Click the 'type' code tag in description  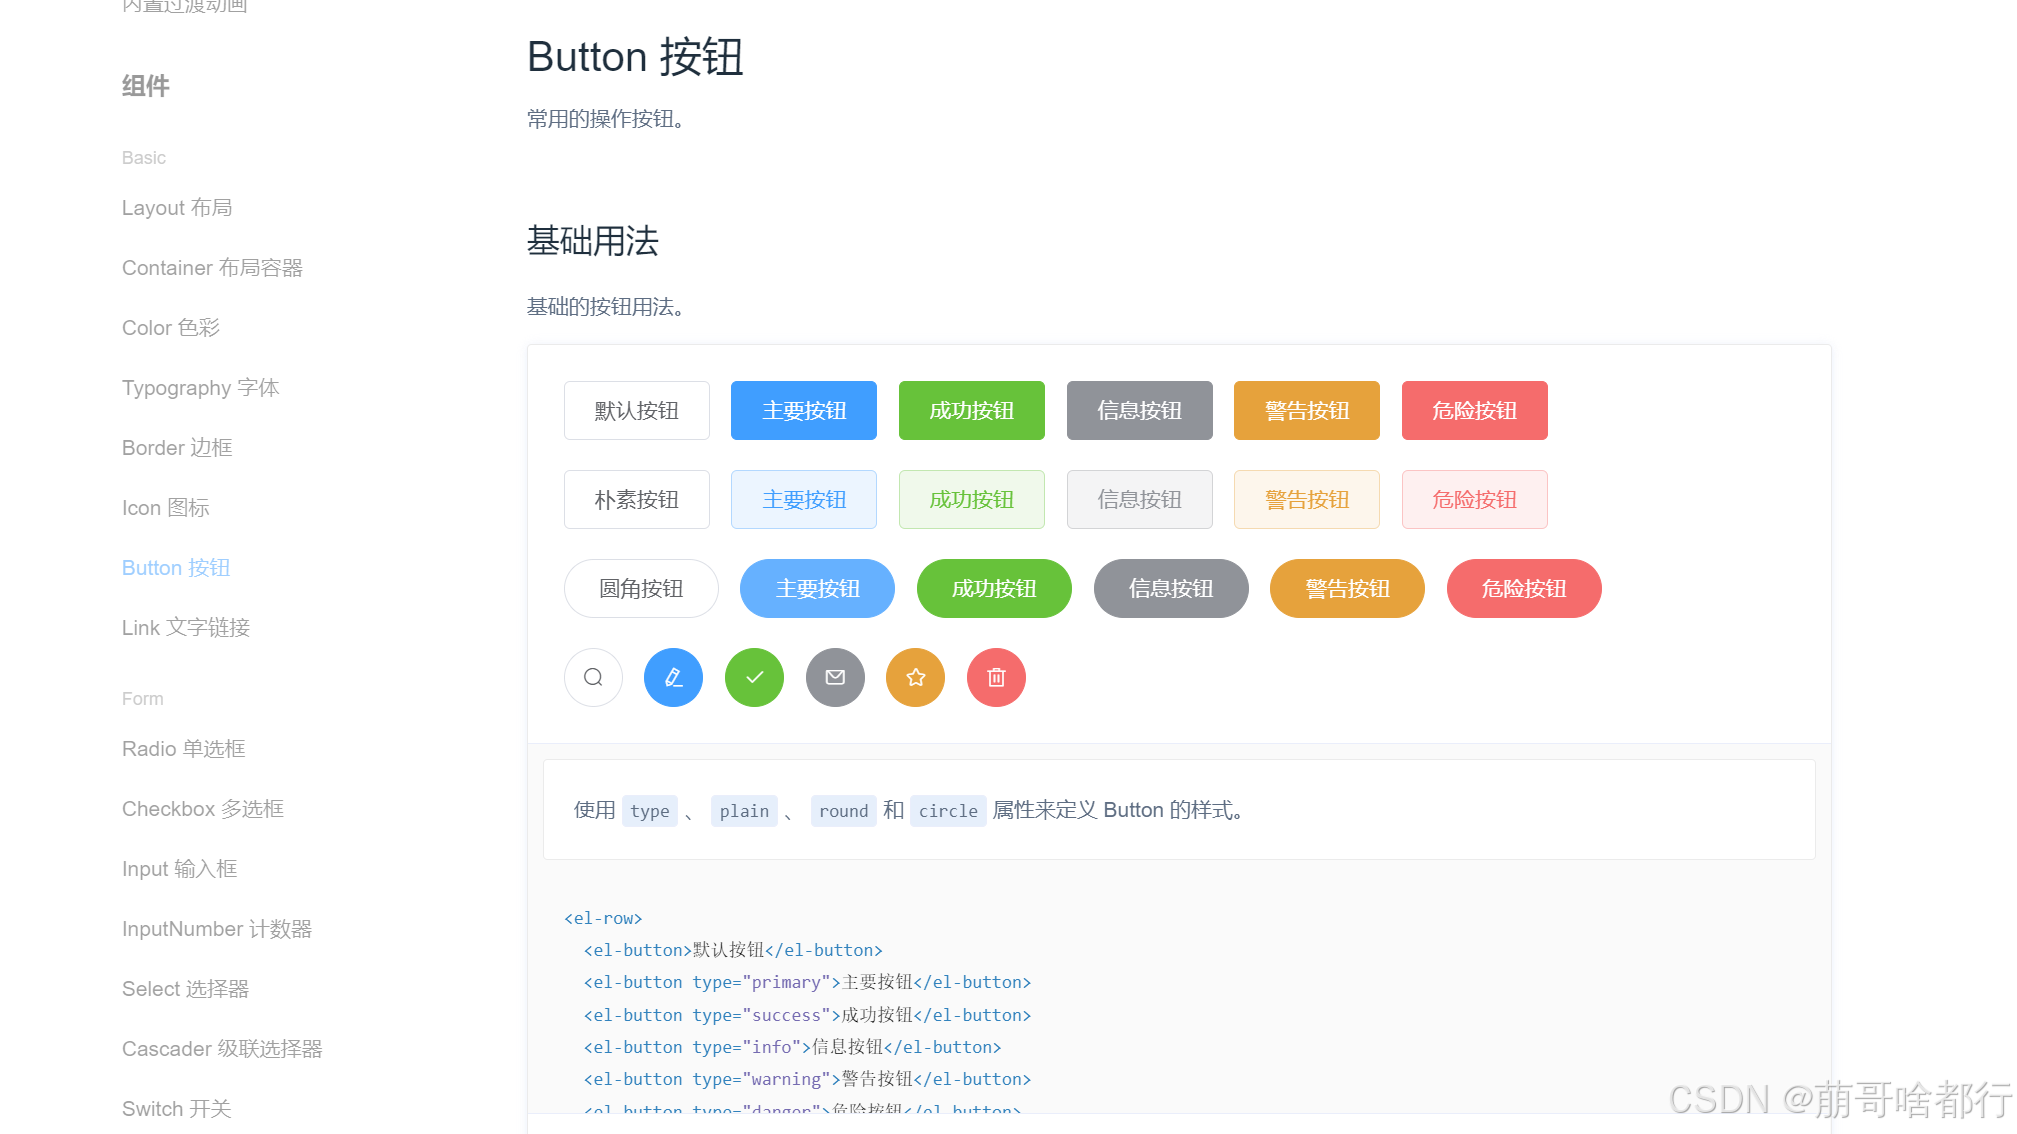(x=650, y=811)
